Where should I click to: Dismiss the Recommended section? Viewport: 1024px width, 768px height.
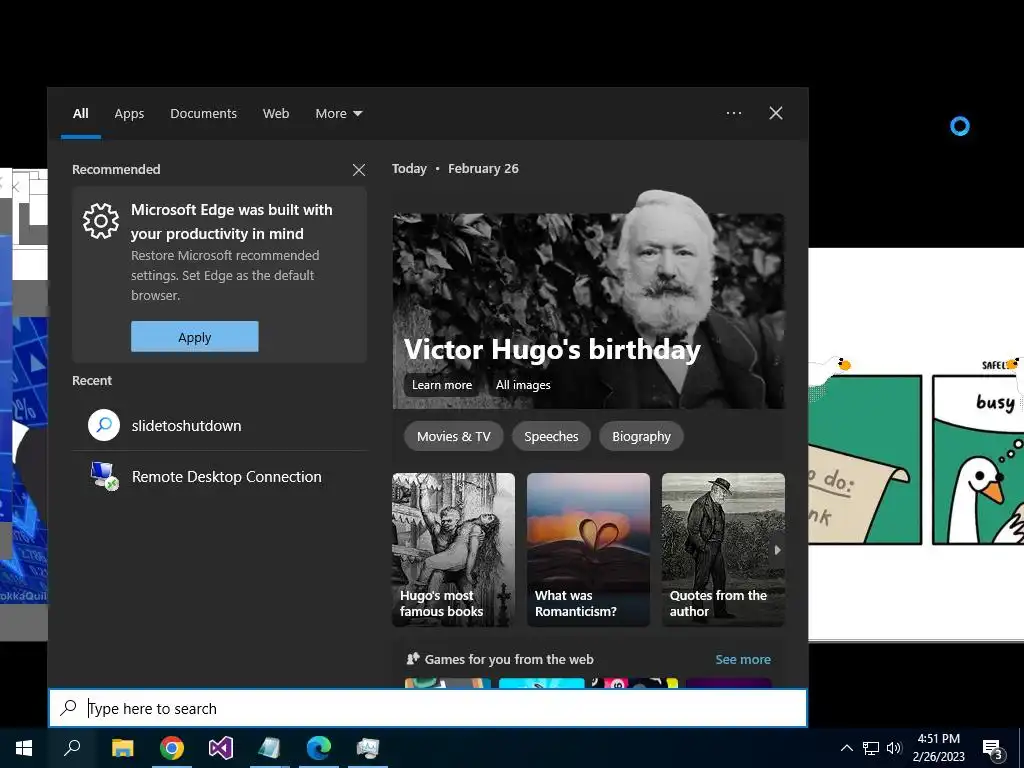point(359,170)
